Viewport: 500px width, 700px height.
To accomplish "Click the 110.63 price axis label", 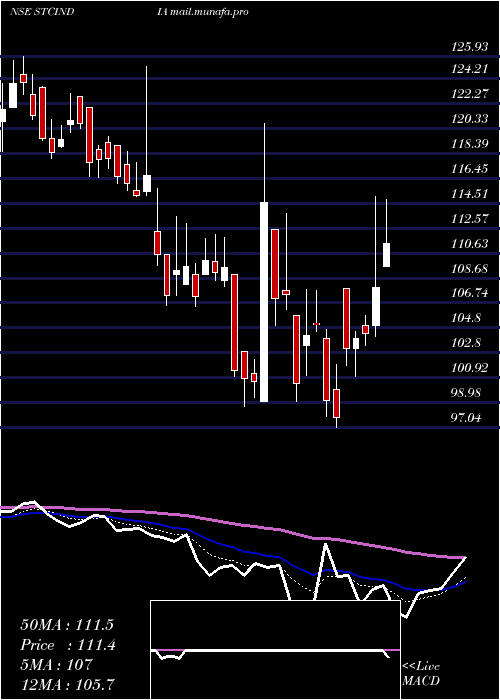I will click(468, 244).
